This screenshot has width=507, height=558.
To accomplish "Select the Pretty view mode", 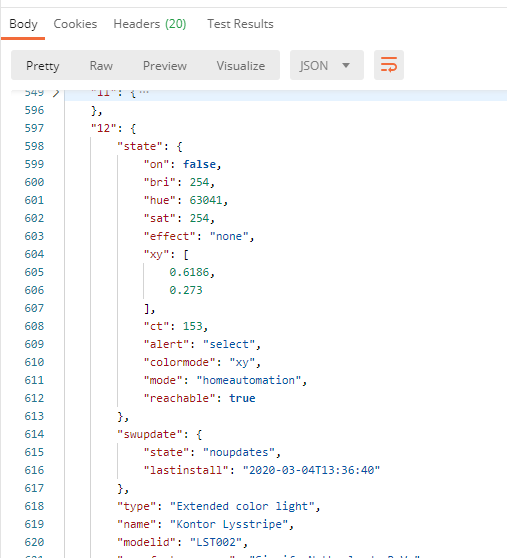I will [x=43, y=66].
